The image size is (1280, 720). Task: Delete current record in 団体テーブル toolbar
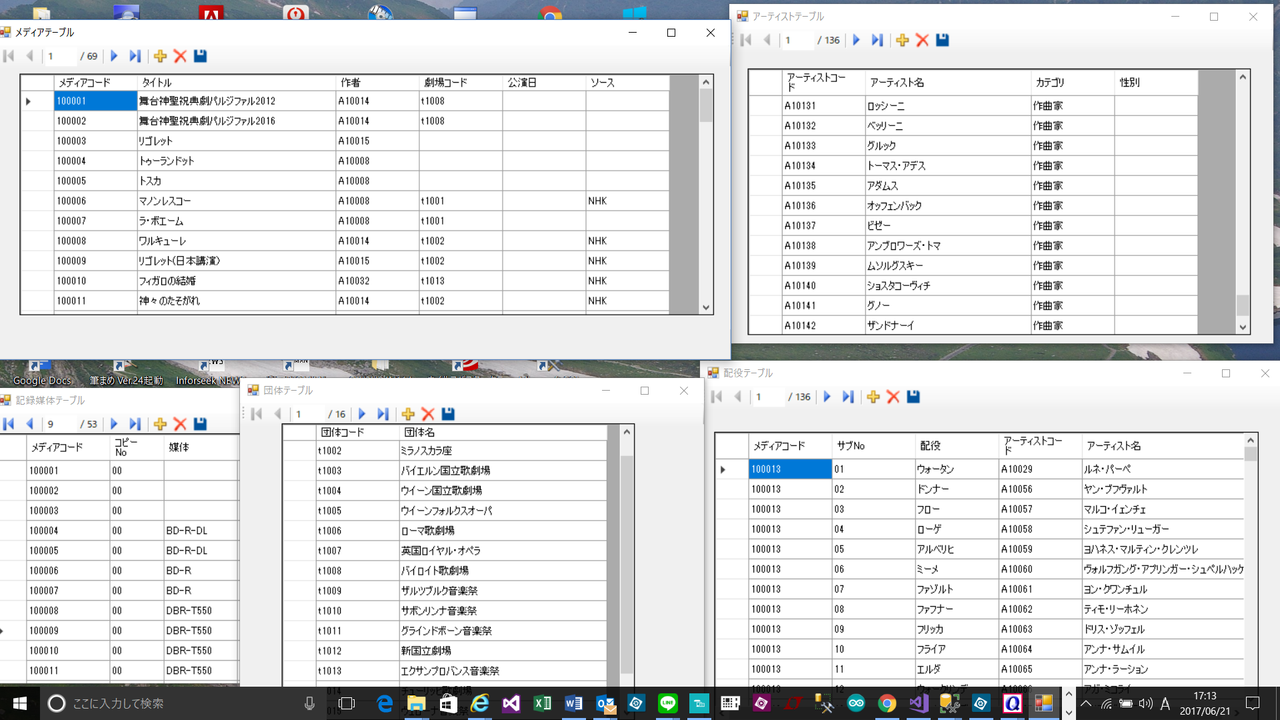coord(428,414)
